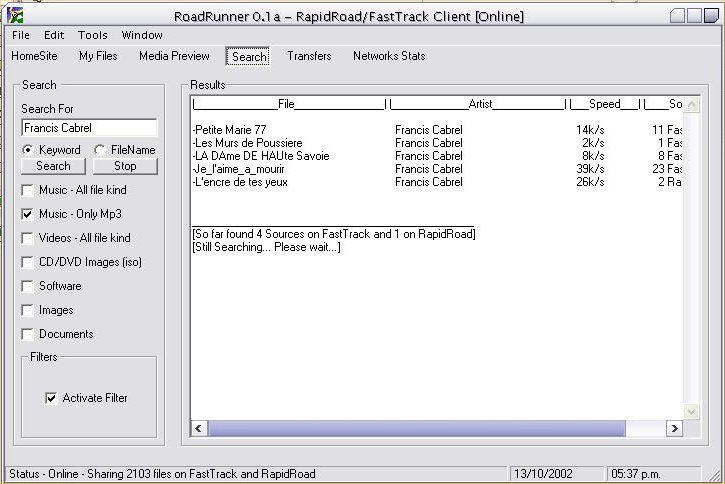725x484 pixels.
Task: Click the horizontal scrollbar left arrow
Action: [x=199, y=428]
